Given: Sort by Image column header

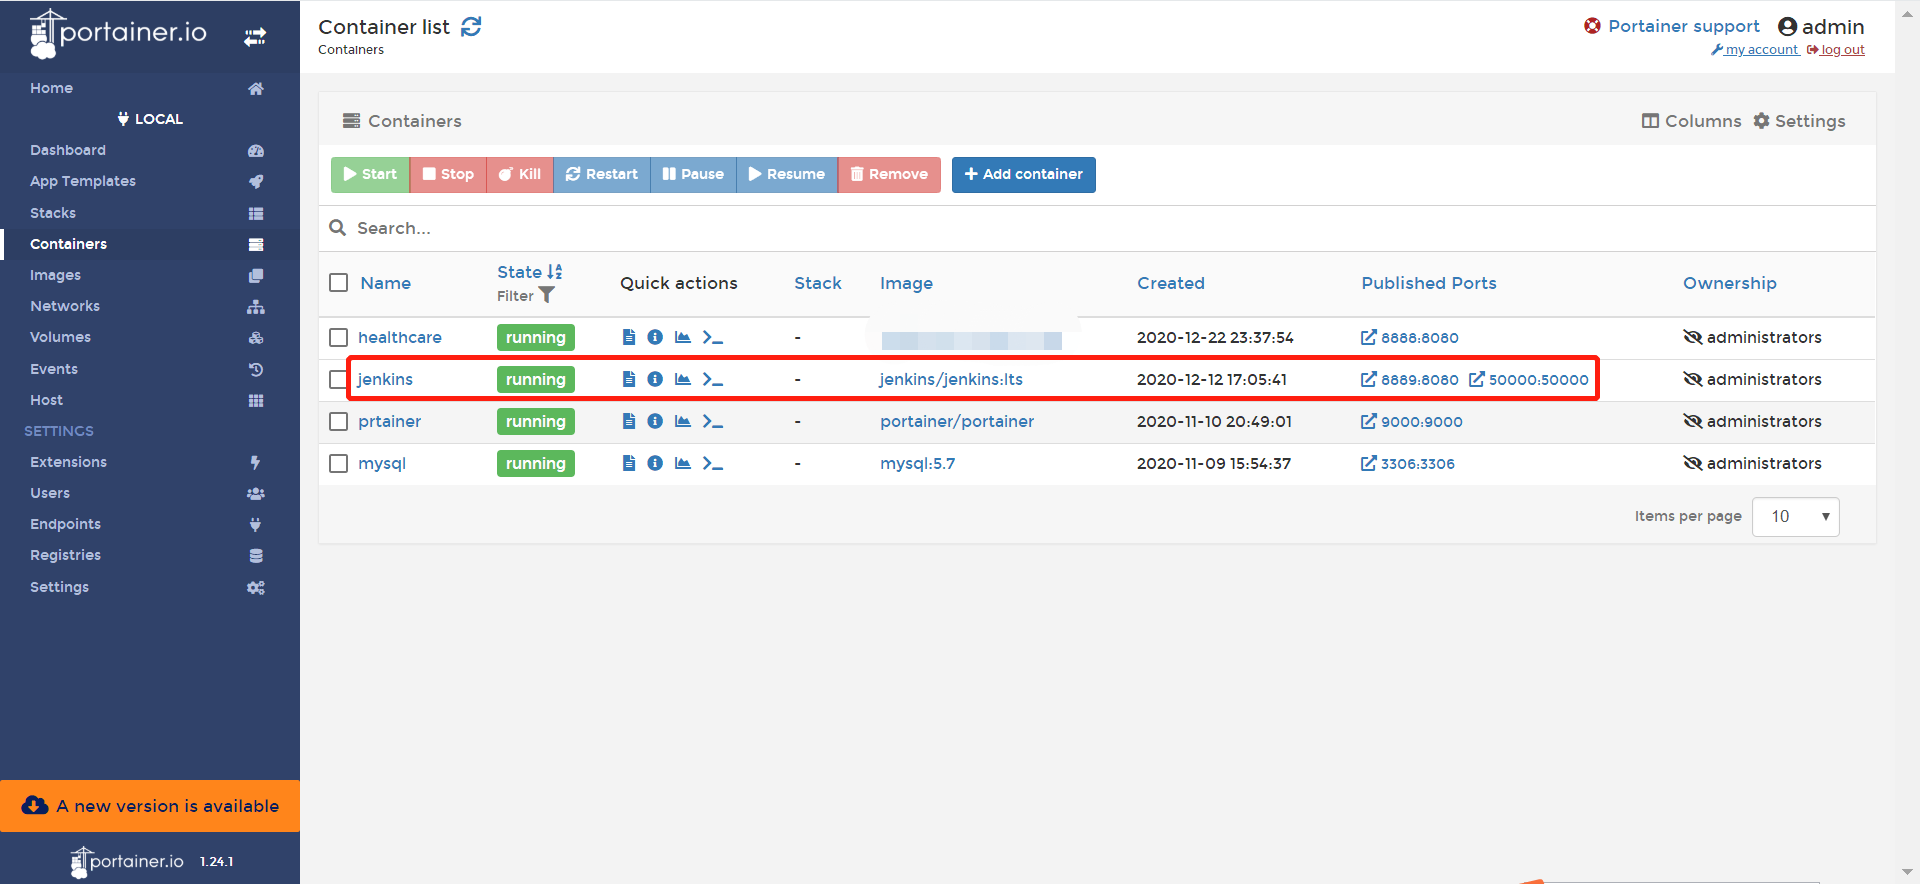Looking at the screenshot, I should [x=906, y=283].
